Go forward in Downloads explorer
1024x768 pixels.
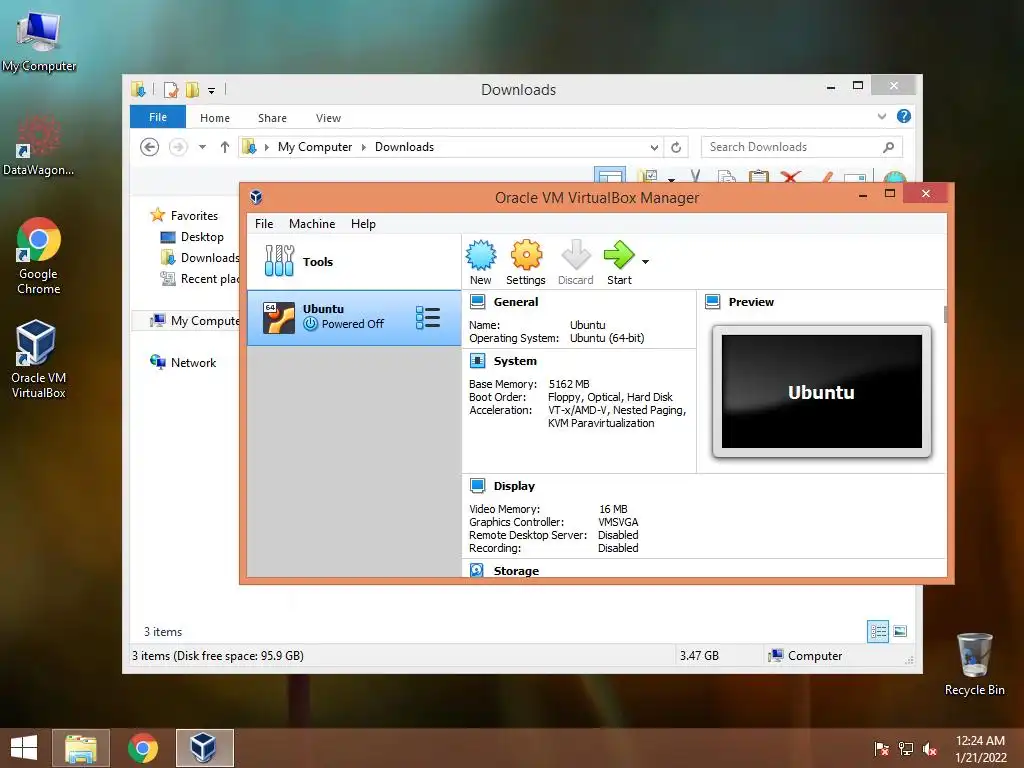[178, 147]
